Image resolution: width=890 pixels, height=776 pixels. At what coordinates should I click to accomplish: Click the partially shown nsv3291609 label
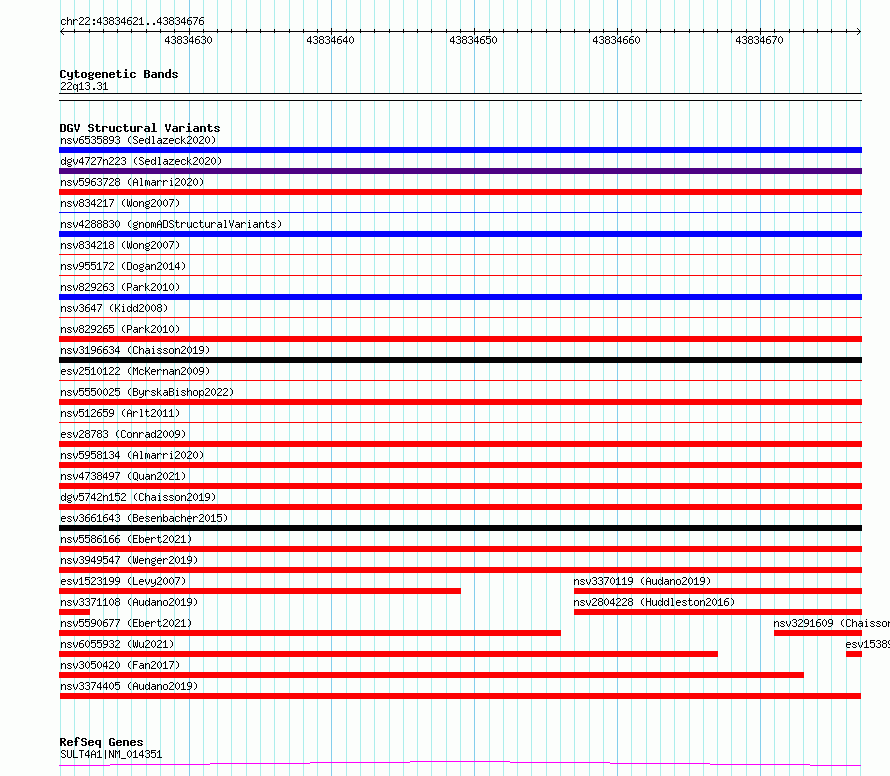(832, 623)
